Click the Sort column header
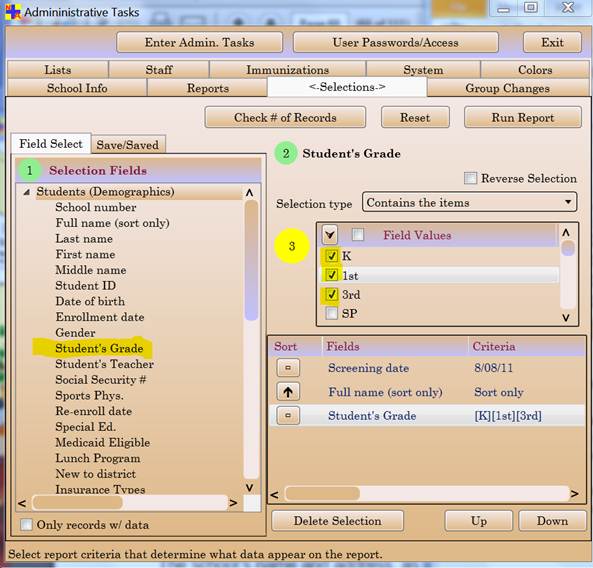The height and width of the screenshot is (568, 593). click(x=295, y=346)
